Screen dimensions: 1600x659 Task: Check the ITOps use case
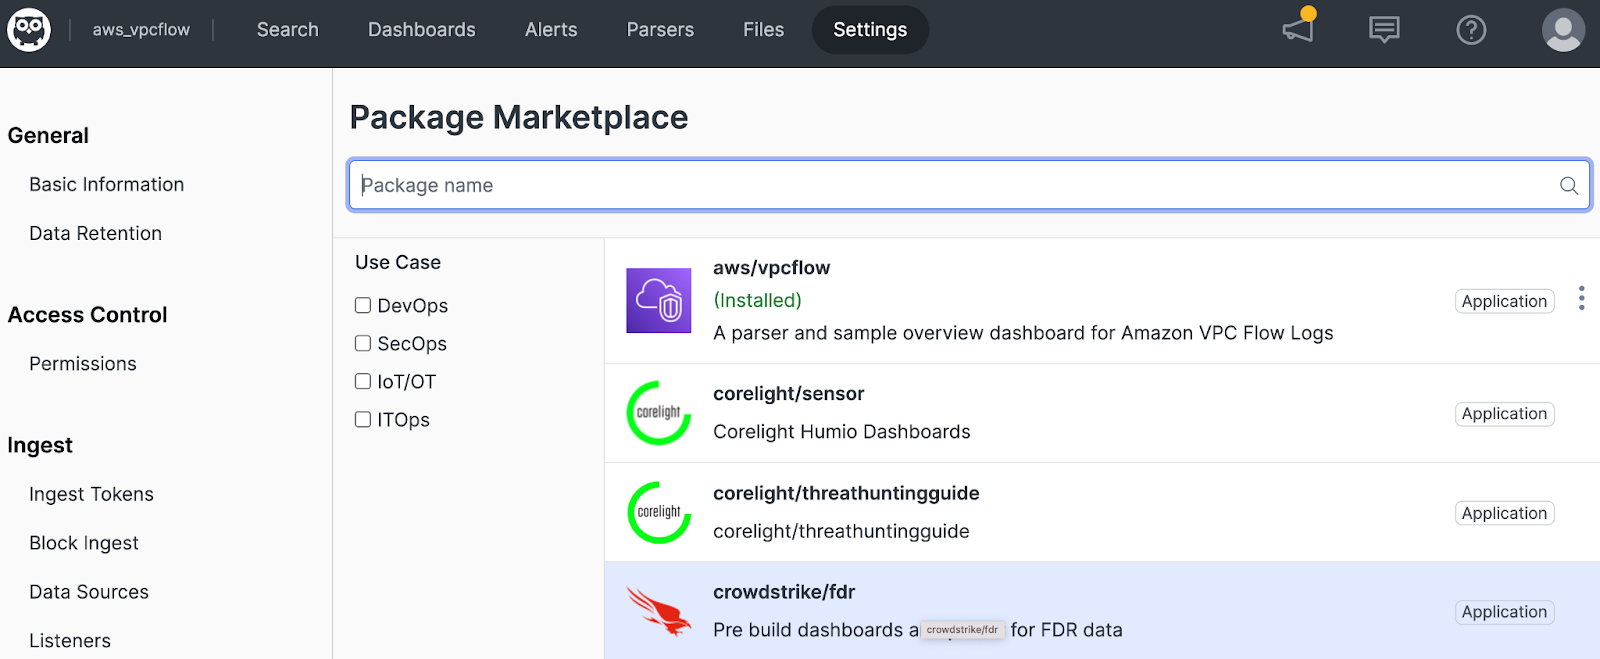click(363, 420)
